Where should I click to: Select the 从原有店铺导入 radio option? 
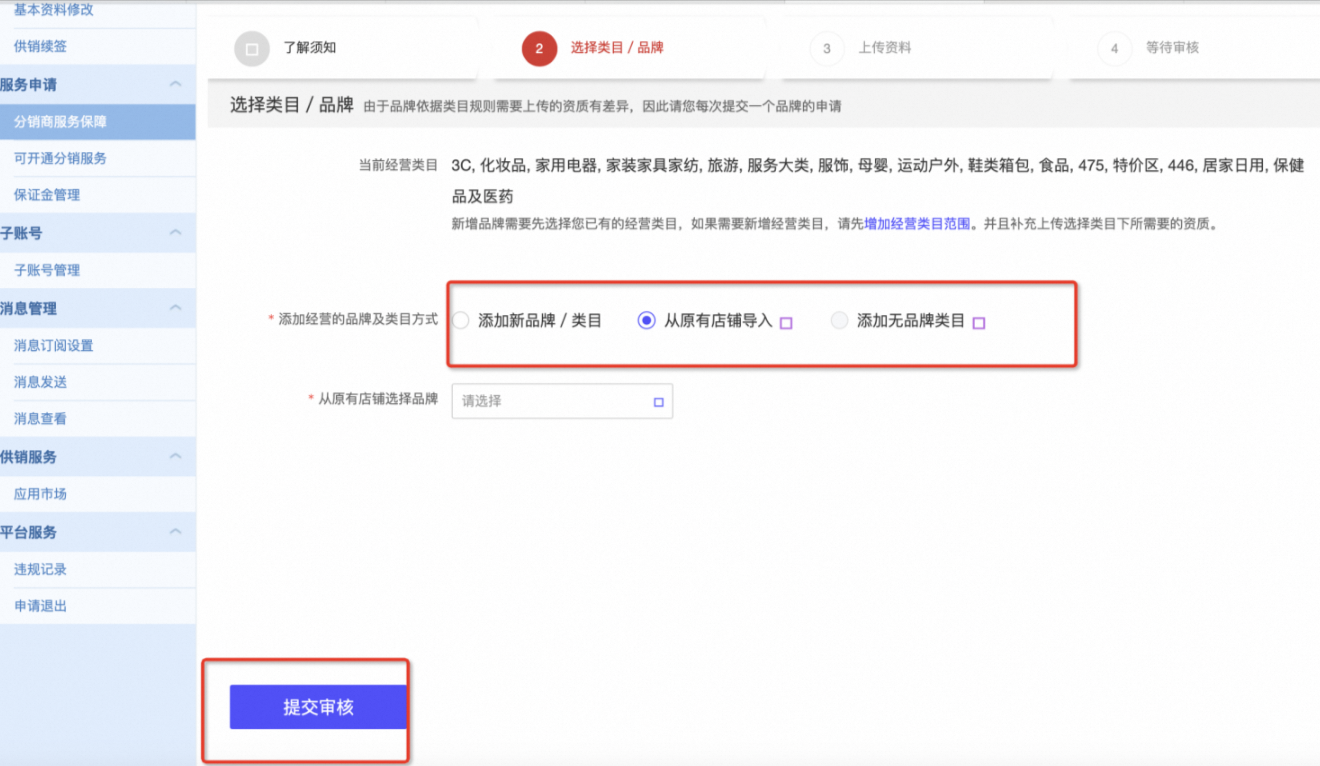646,321
